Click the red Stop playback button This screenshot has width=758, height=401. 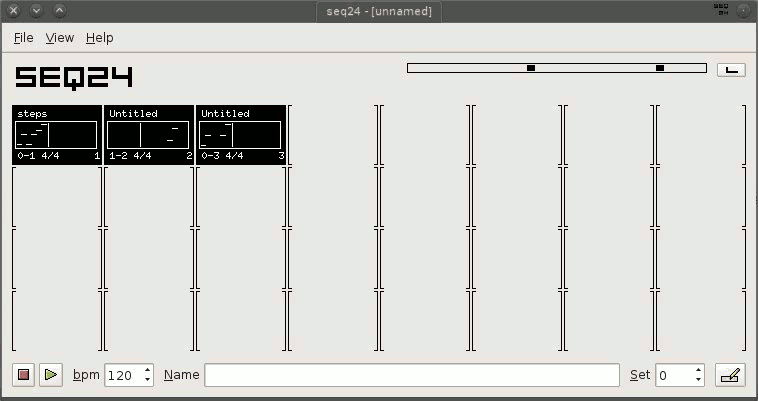click(x=24, y=375)
